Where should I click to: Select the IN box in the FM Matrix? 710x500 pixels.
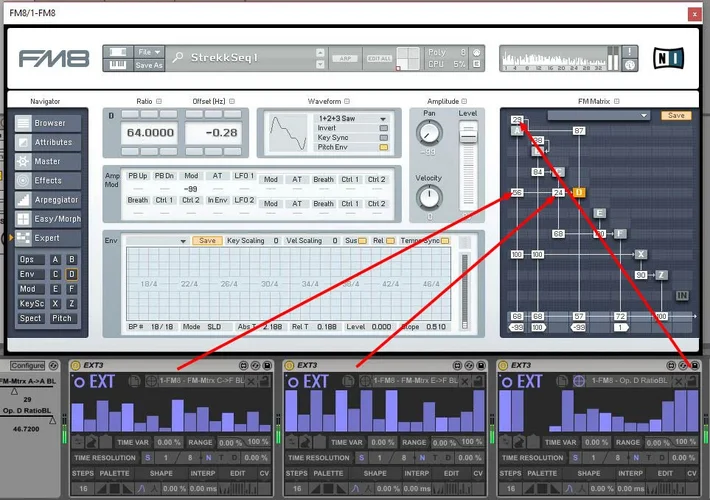682,296
